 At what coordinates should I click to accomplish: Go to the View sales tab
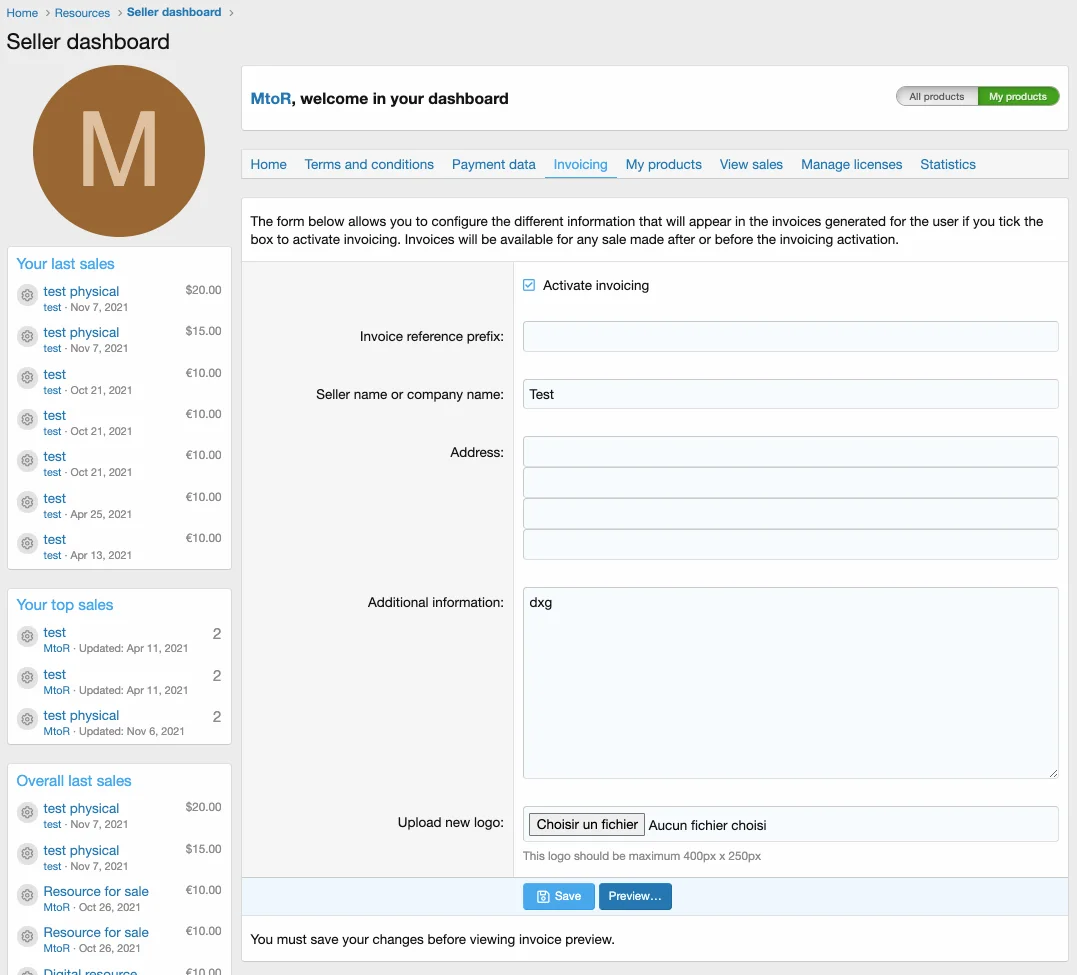click(x=751, y=164)
